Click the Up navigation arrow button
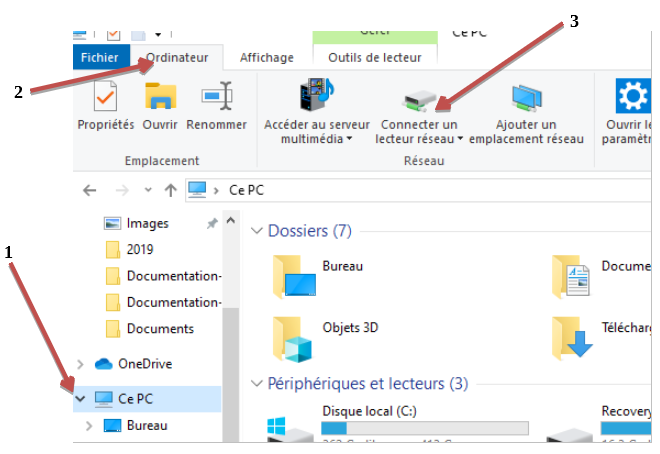 pyautogui.click(x=170, y=190)
